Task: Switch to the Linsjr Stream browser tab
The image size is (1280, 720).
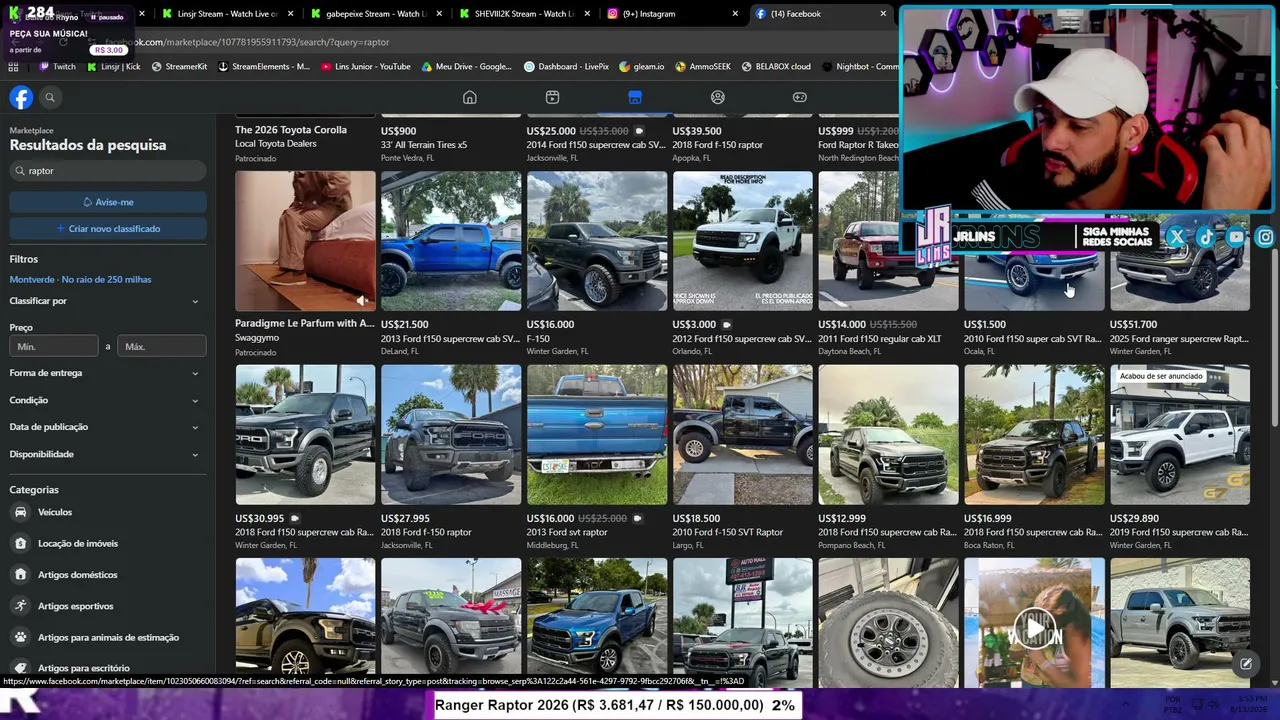Action: 226,14
